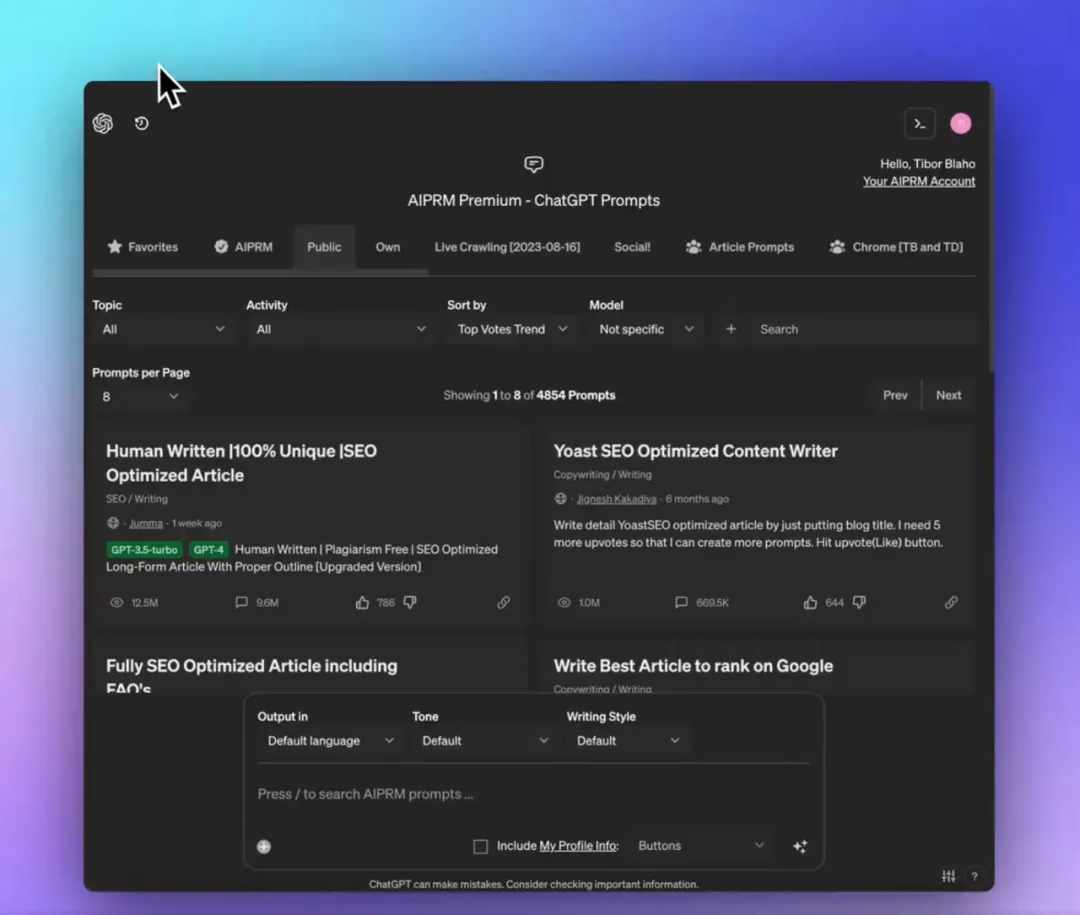
Task: Open the terminal prompt icon
Action: 919,123
